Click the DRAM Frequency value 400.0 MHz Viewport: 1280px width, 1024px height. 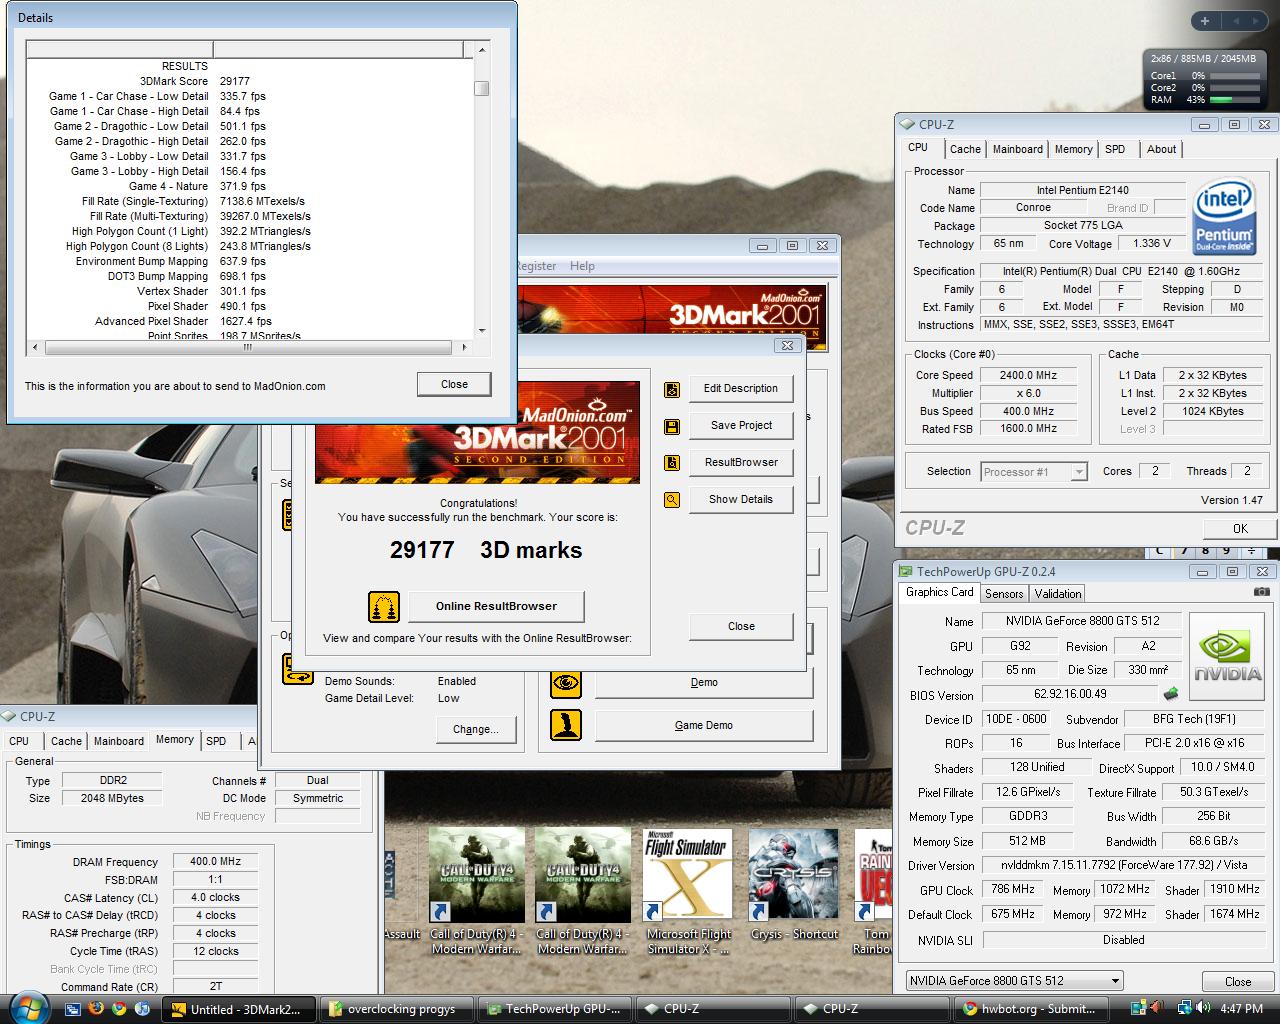(x=216, y=861)
